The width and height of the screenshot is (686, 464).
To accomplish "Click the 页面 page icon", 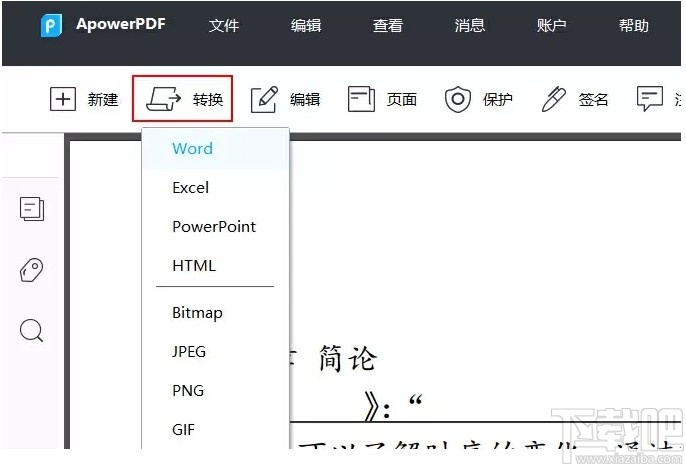I will click(361, 99).
